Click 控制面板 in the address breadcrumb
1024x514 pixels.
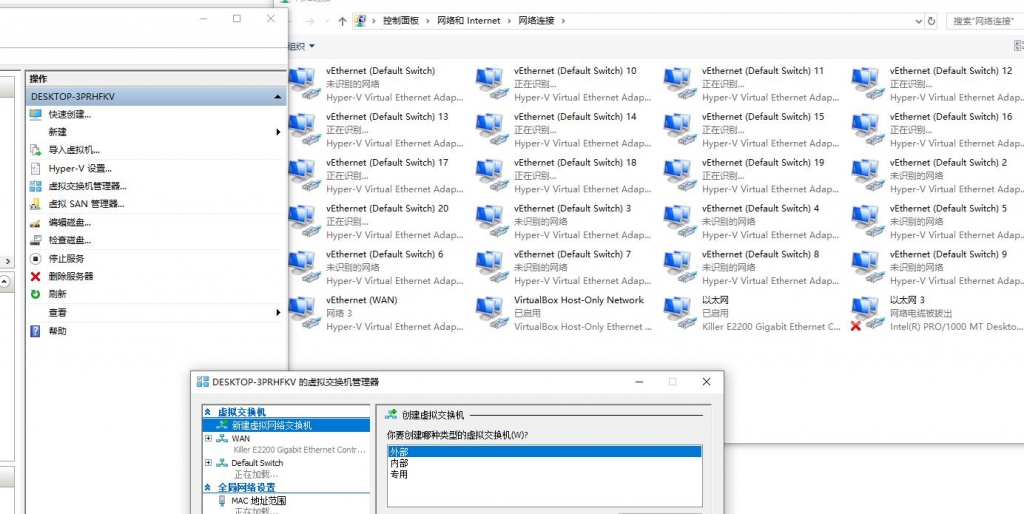(x=400, y=21)
